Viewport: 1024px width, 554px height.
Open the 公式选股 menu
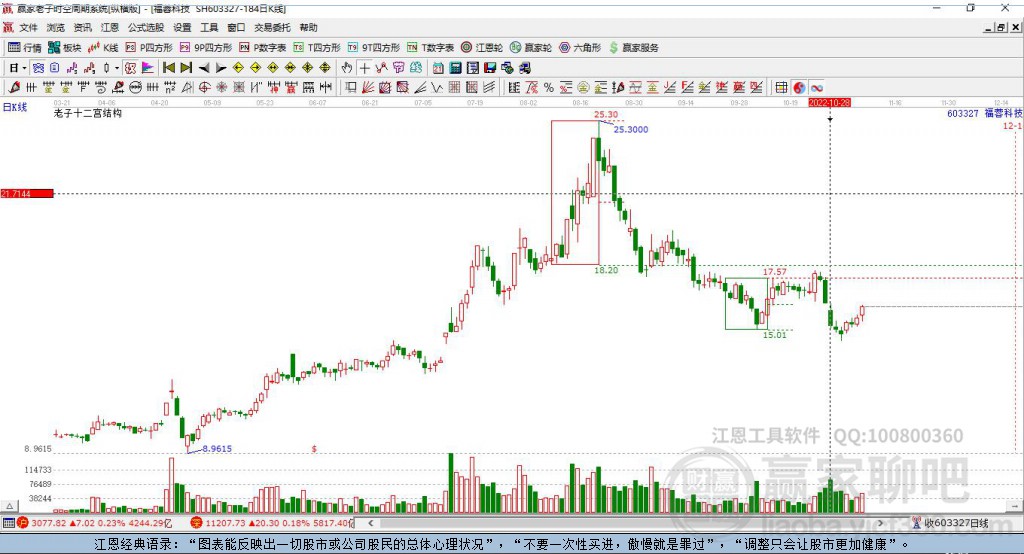(x=146, y=27)
